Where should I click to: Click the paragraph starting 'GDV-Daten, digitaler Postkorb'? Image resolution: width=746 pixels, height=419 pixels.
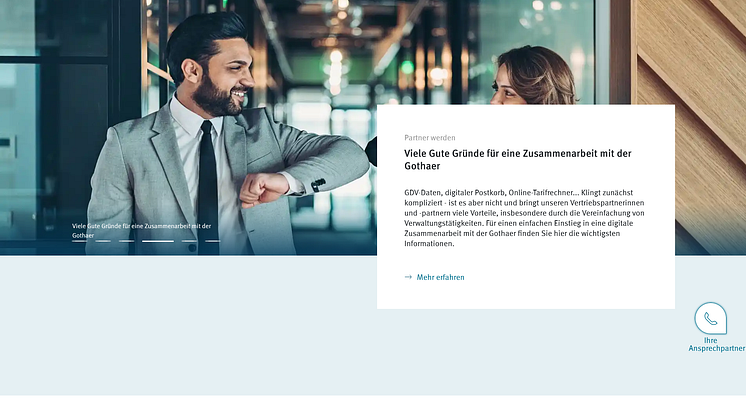pyautogui.click(x=524, y=218)
